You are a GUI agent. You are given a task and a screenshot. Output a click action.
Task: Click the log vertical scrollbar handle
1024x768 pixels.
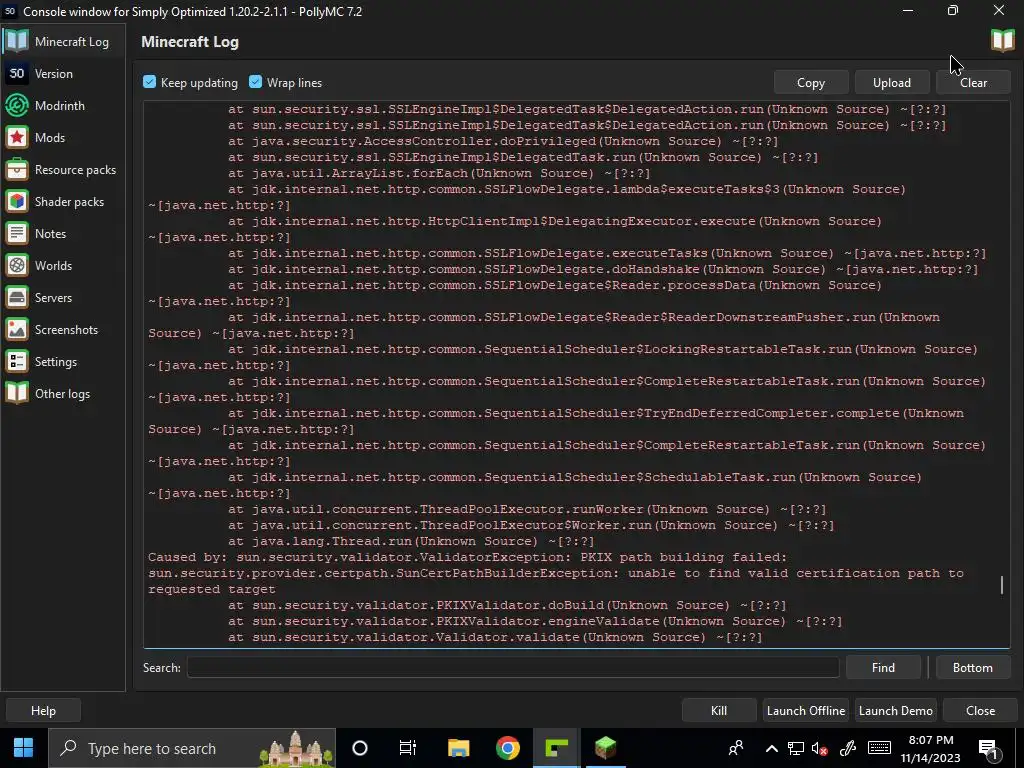[1002, 584]
